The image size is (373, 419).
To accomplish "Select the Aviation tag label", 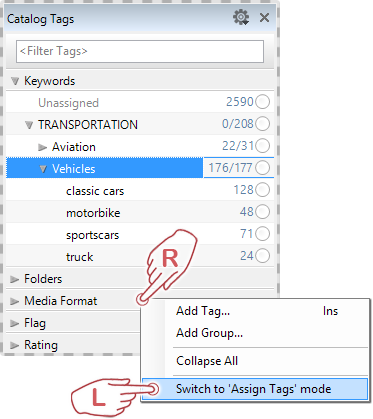I will pos(74,147).
